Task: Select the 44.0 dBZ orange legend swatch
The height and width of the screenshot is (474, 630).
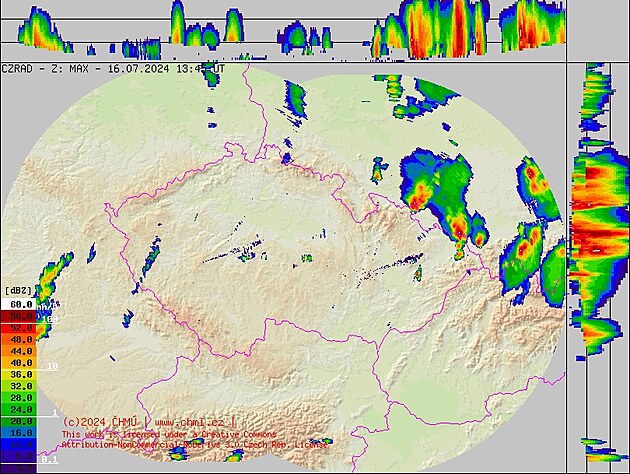Action: pos(21,351)
